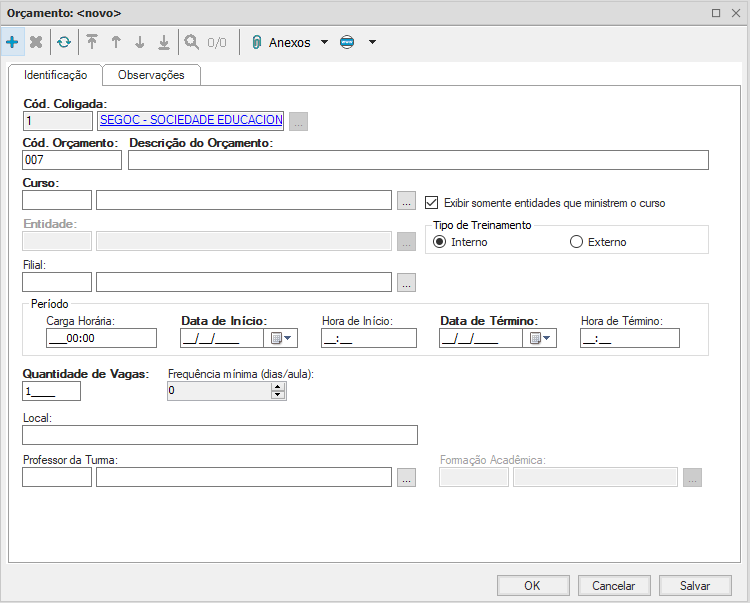This screenshot has width=750, height=603.
Task: Switch to the Observações tab
Action: coord(151,75)
